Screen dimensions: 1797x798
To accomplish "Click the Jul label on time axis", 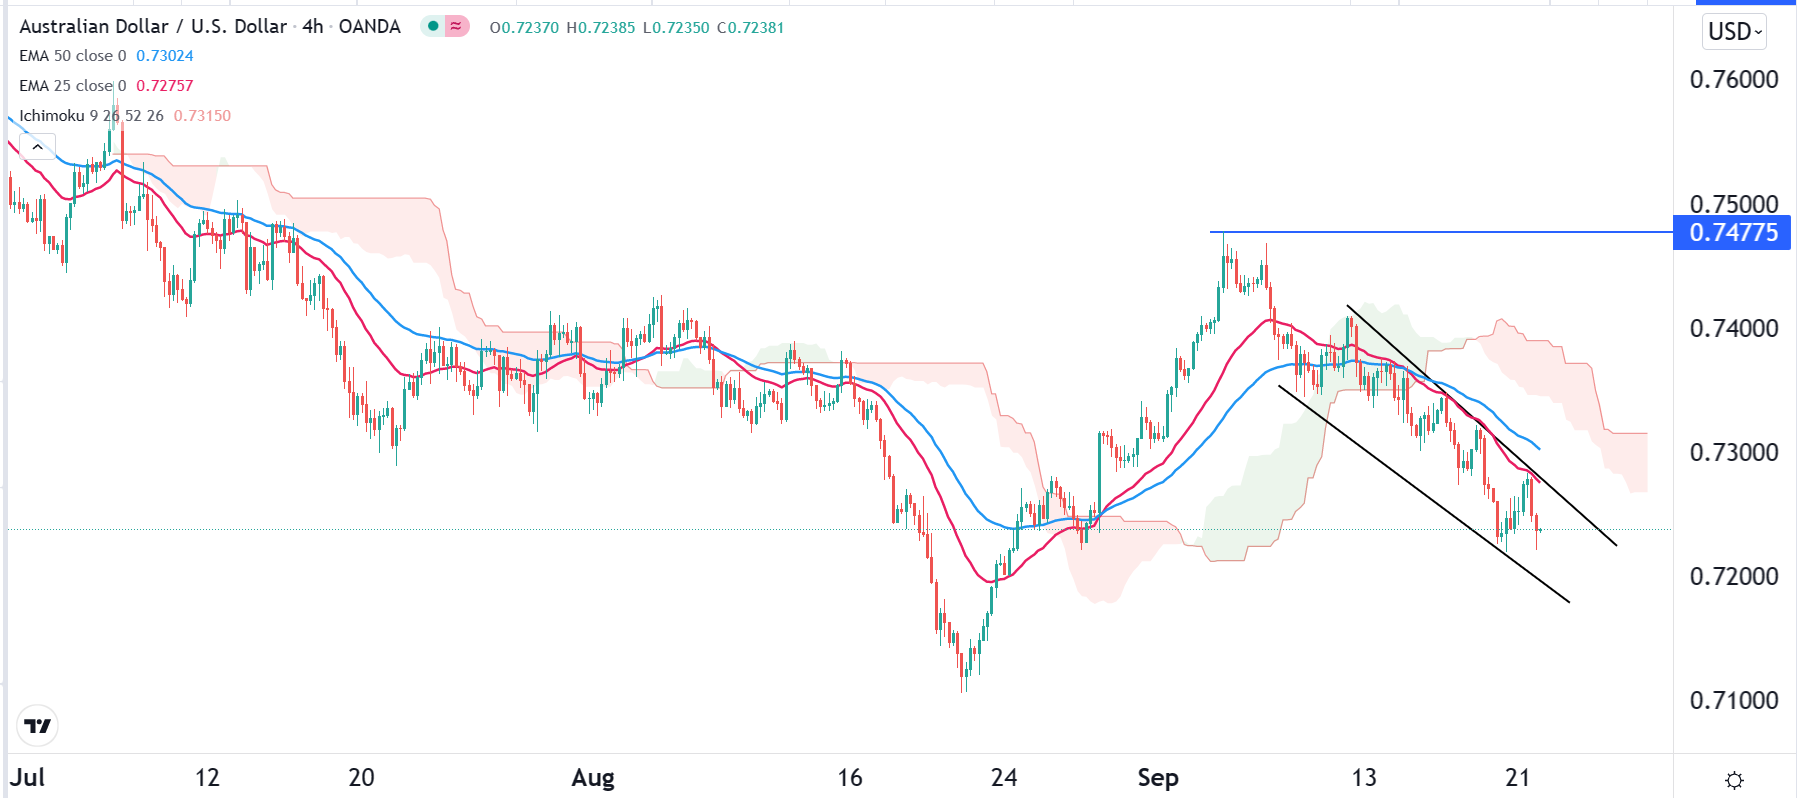I will click(x=28, y=777).
